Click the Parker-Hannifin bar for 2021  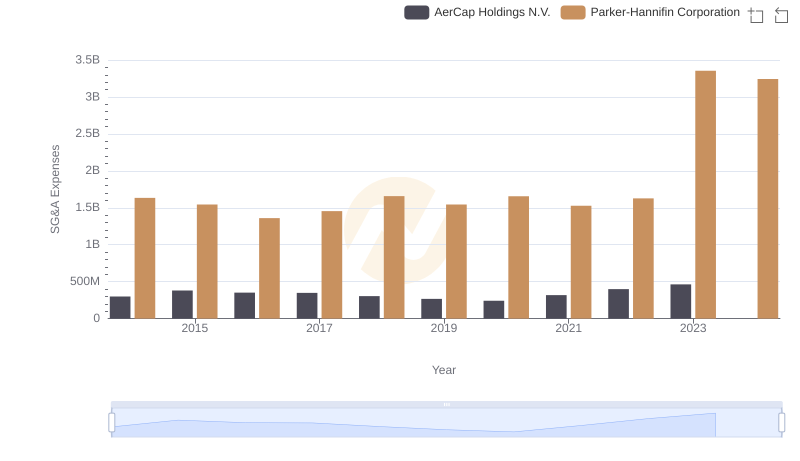[581, 262]
